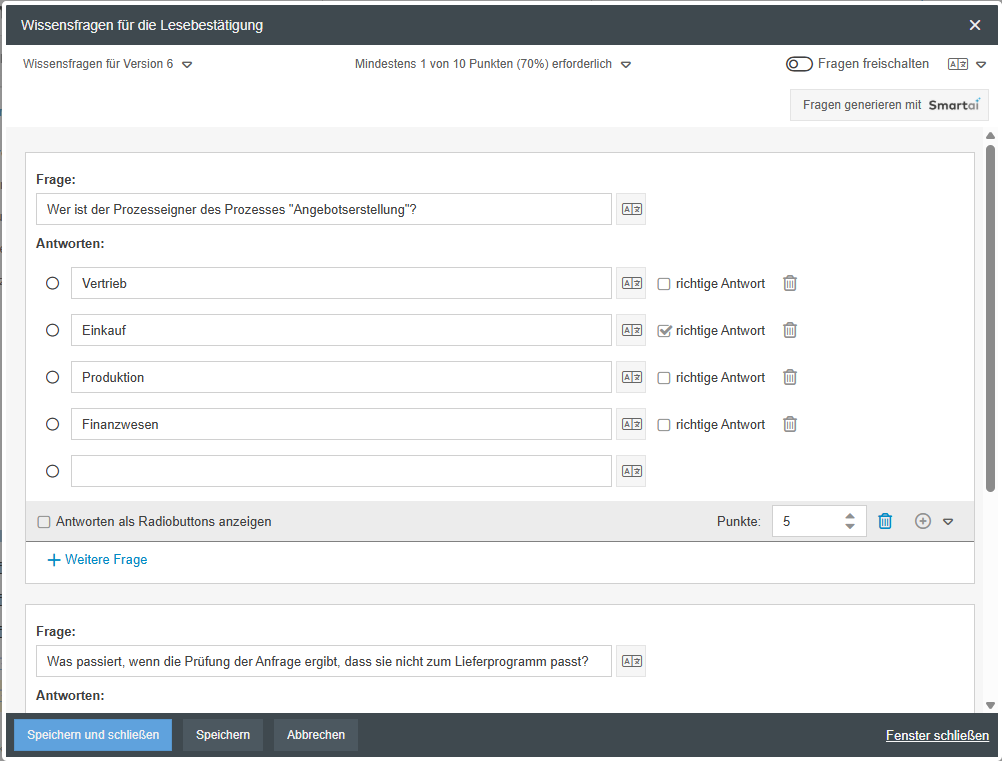Click Speichern und schließen

[x=93, y=735]
